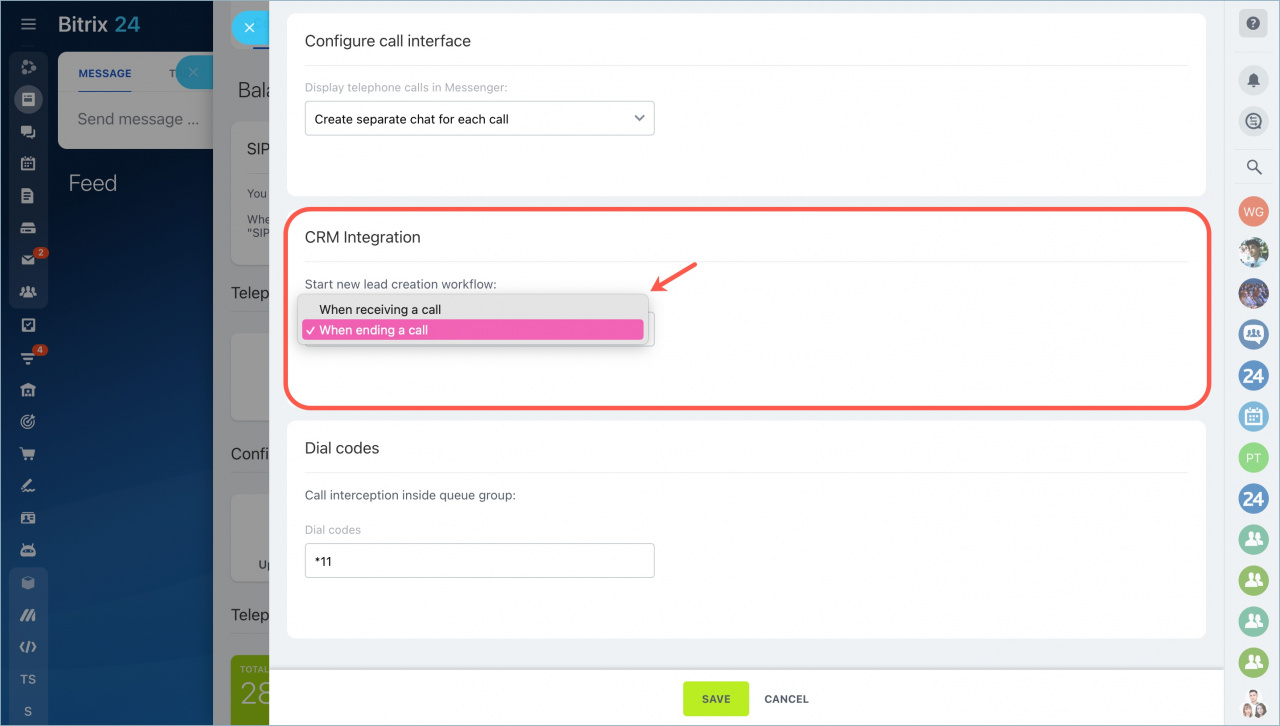Click the search magnifier in right sidebar
Viewport: 1280px width, 726px height.
(1253, 167)
